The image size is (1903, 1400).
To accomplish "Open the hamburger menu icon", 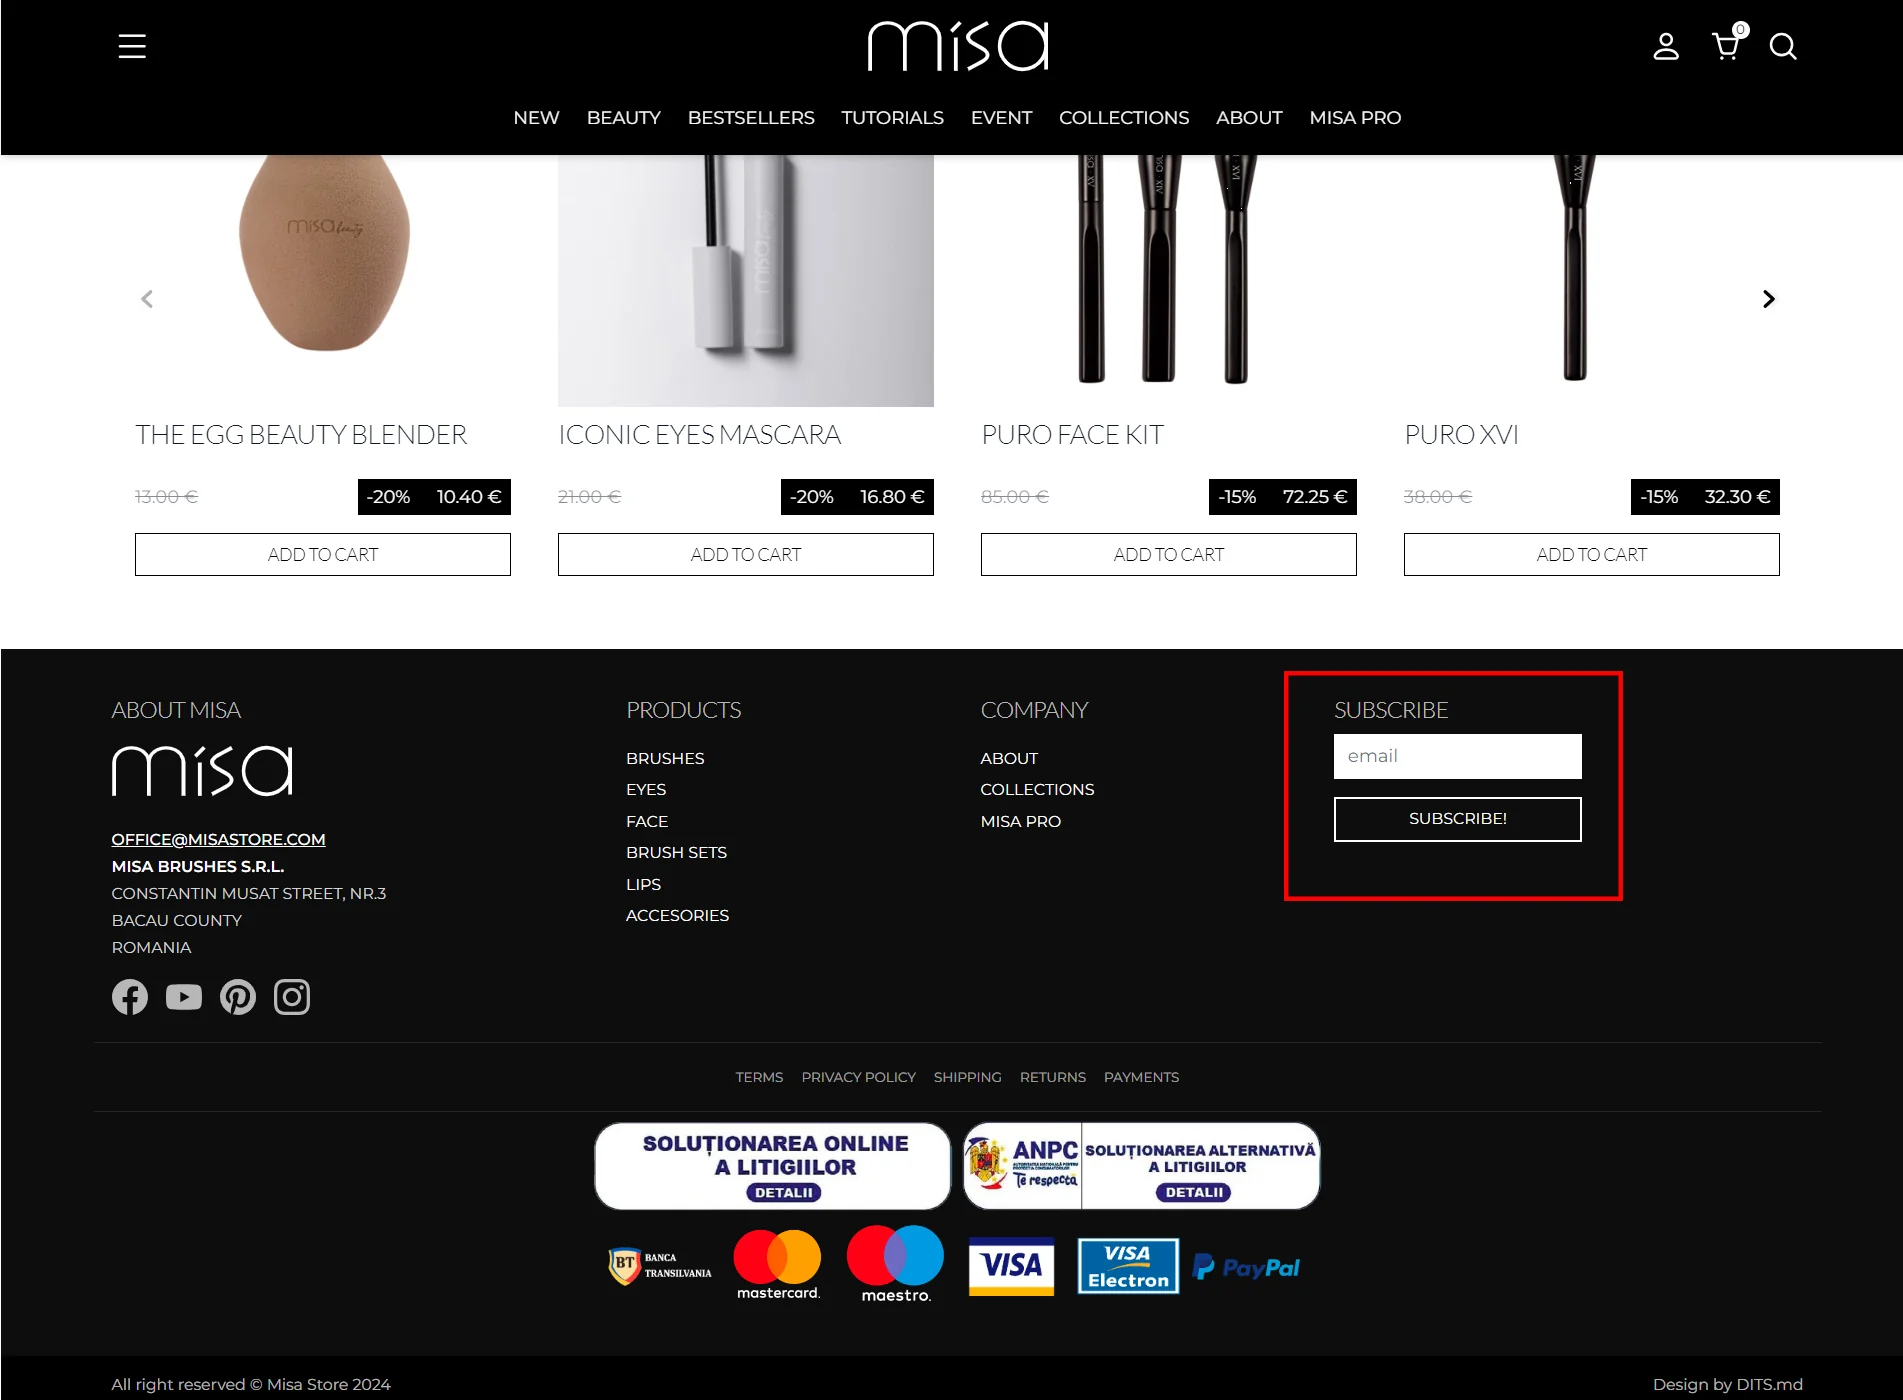I will click(132, 46).
